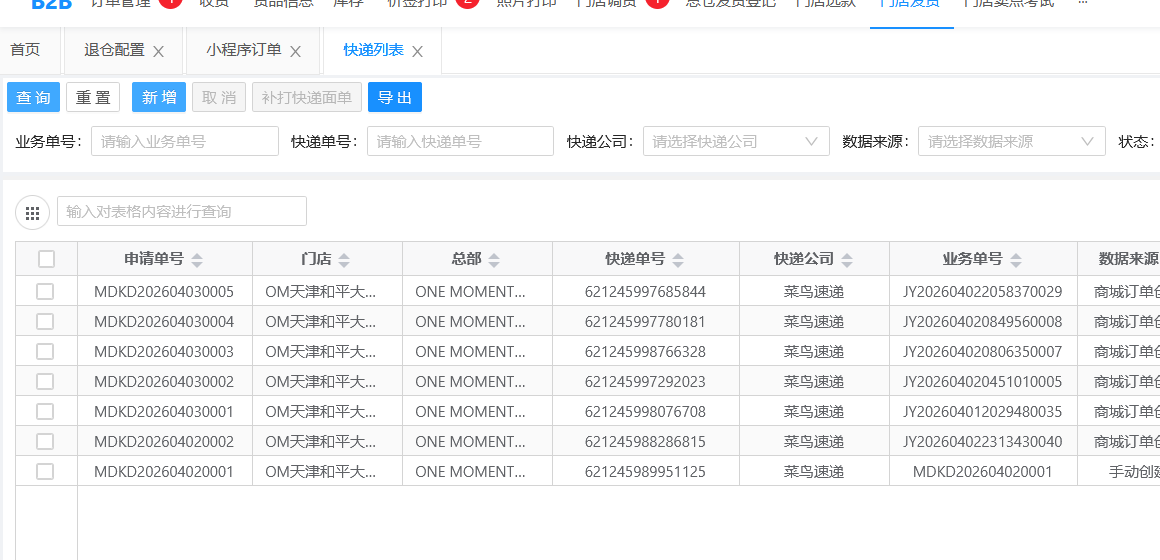Select the checkbox for row MDKD202604020001

[45, 471]
